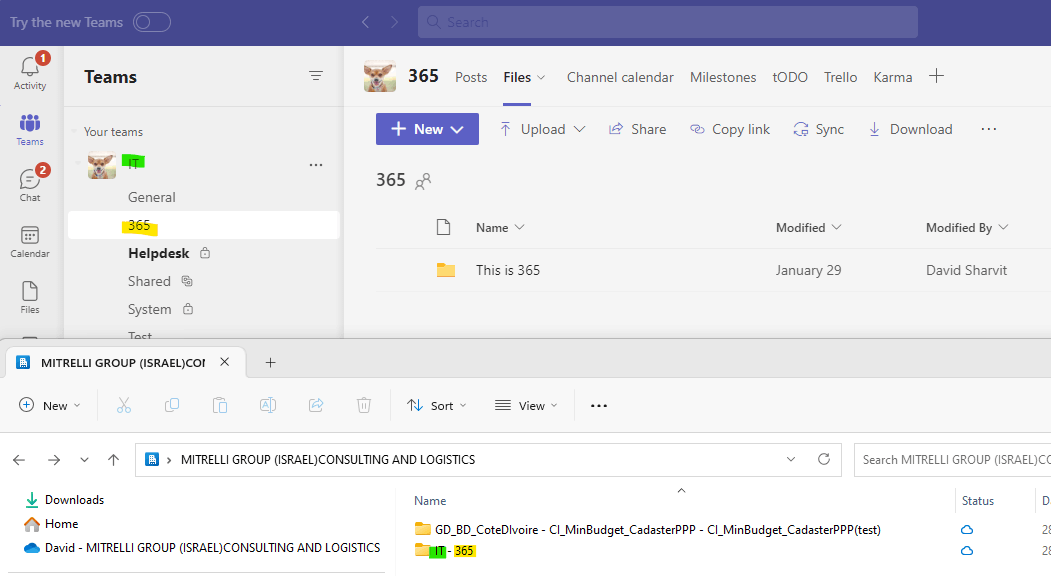
Task: Click the Delete trash icon in Explorer
Action: coord(363,405)
